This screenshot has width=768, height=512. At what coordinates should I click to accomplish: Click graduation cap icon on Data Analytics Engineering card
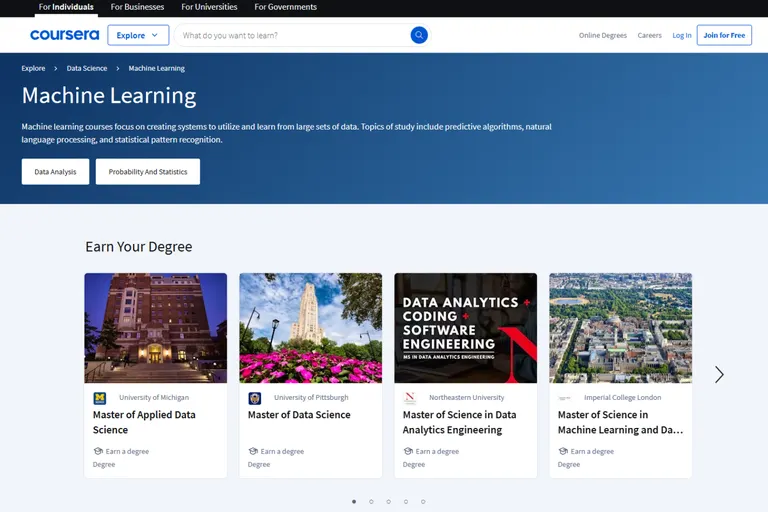(x=408, y=451)
